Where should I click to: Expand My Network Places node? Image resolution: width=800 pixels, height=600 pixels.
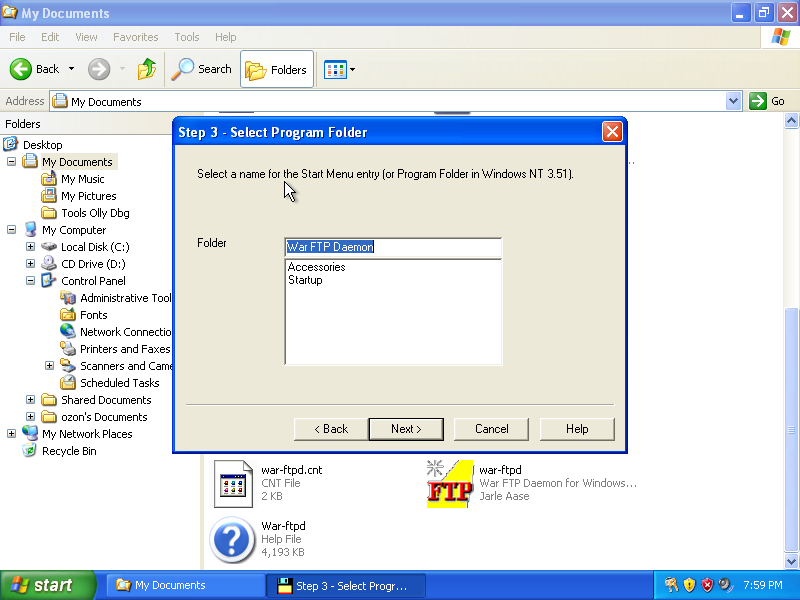pyautogui.click(x=11, y=434)
